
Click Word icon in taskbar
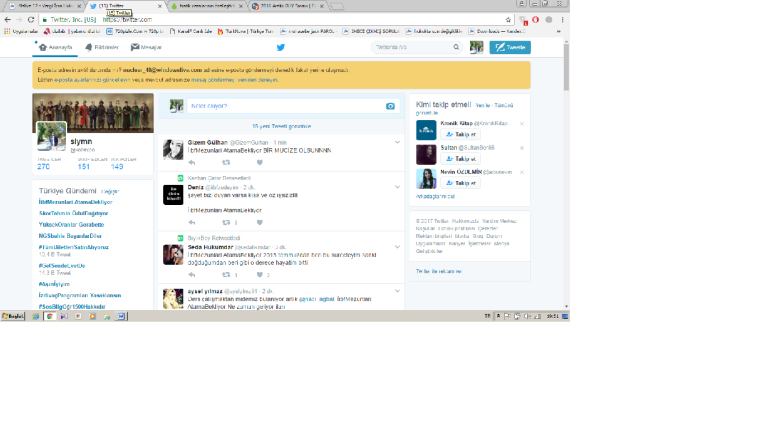(x=121, y=317)
